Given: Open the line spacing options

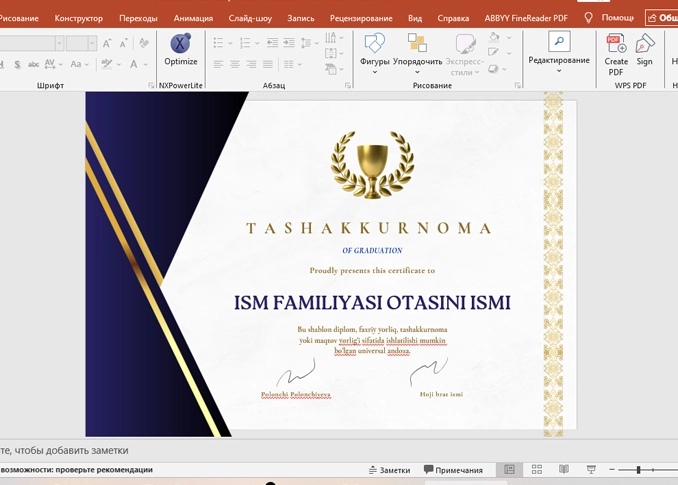Looking at the screenshot, I should click(309, 43).
